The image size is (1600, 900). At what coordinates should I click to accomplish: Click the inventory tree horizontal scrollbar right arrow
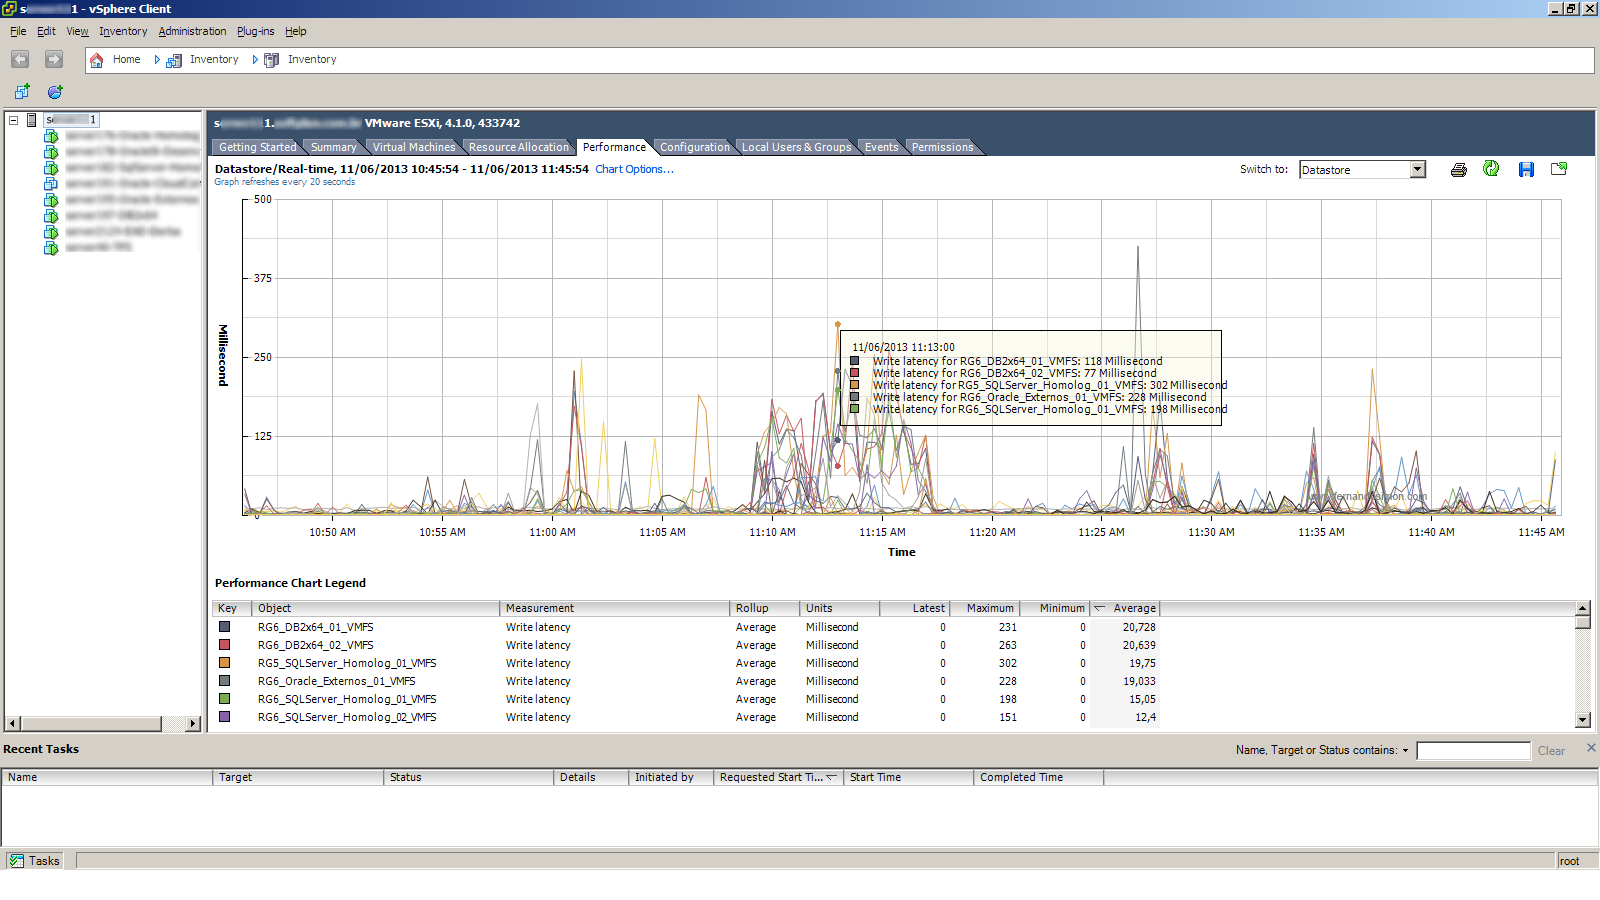(x=193, y=723)
